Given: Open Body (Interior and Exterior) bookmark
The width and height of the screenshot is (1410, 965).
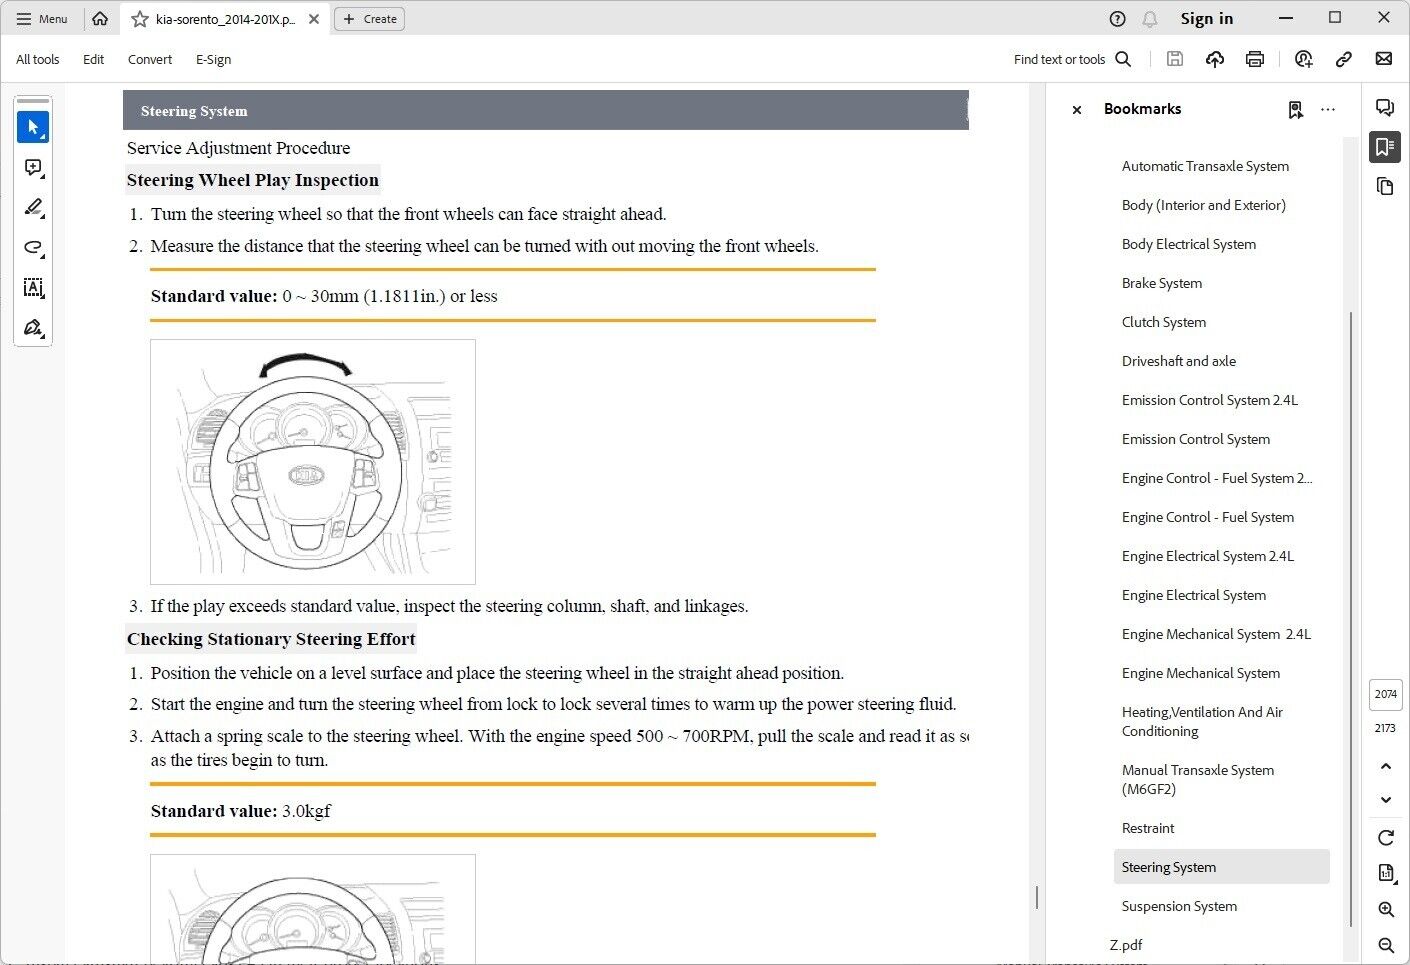Looking at the screenshot, I should point(1204,205).
